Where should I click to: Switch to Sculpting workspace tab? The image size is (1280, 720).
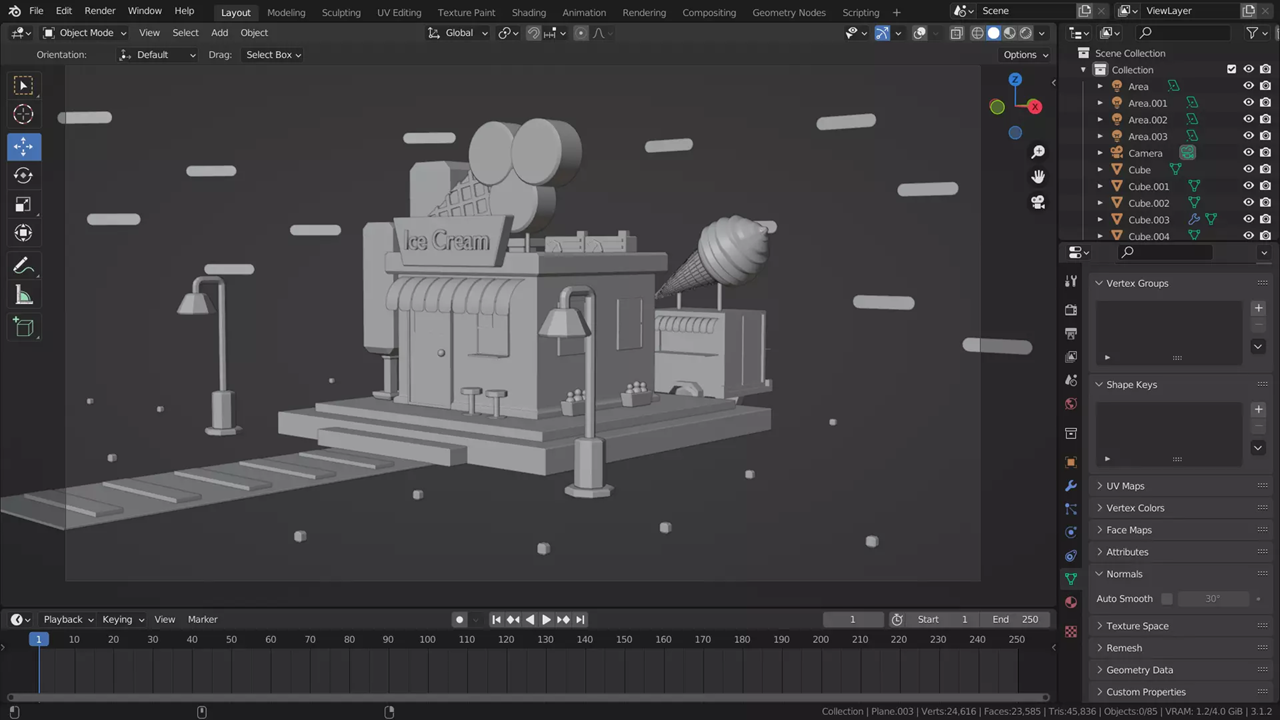pos(341,12)
